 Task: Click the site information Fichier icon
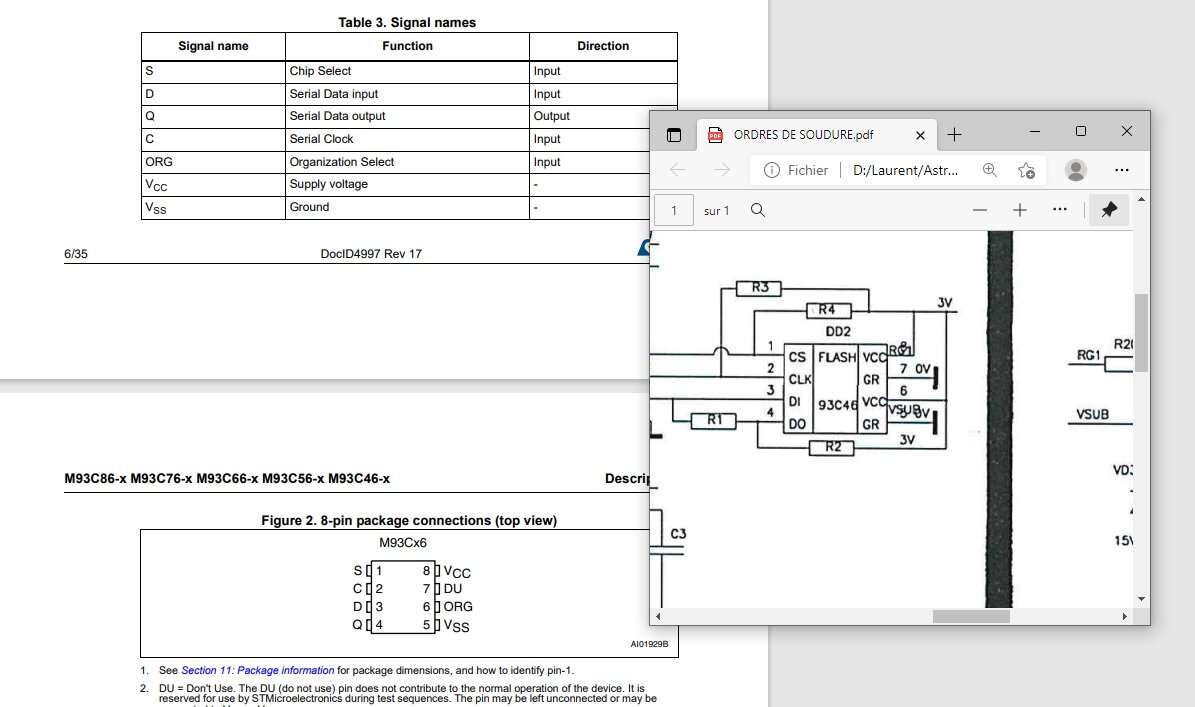point(771,170)
